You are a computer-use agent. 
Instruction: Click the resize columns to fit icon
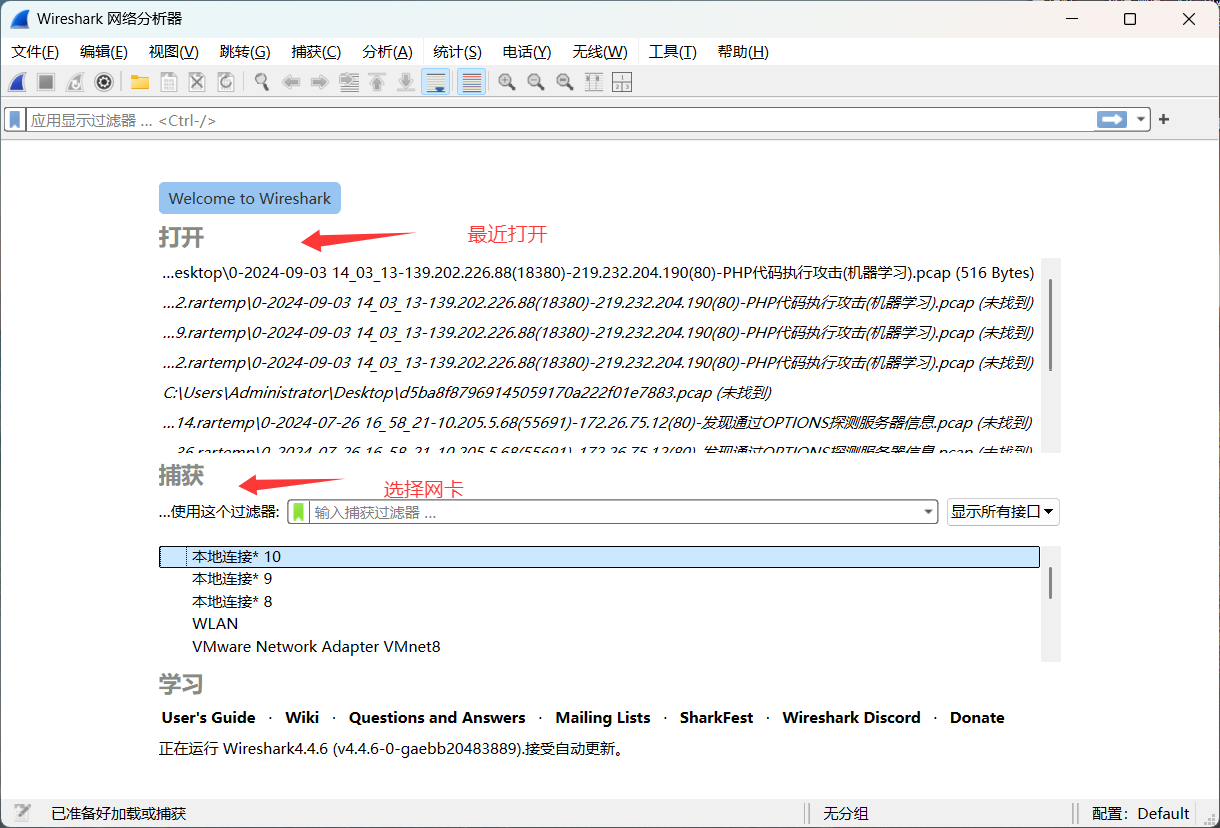click(x=594, y=82)
